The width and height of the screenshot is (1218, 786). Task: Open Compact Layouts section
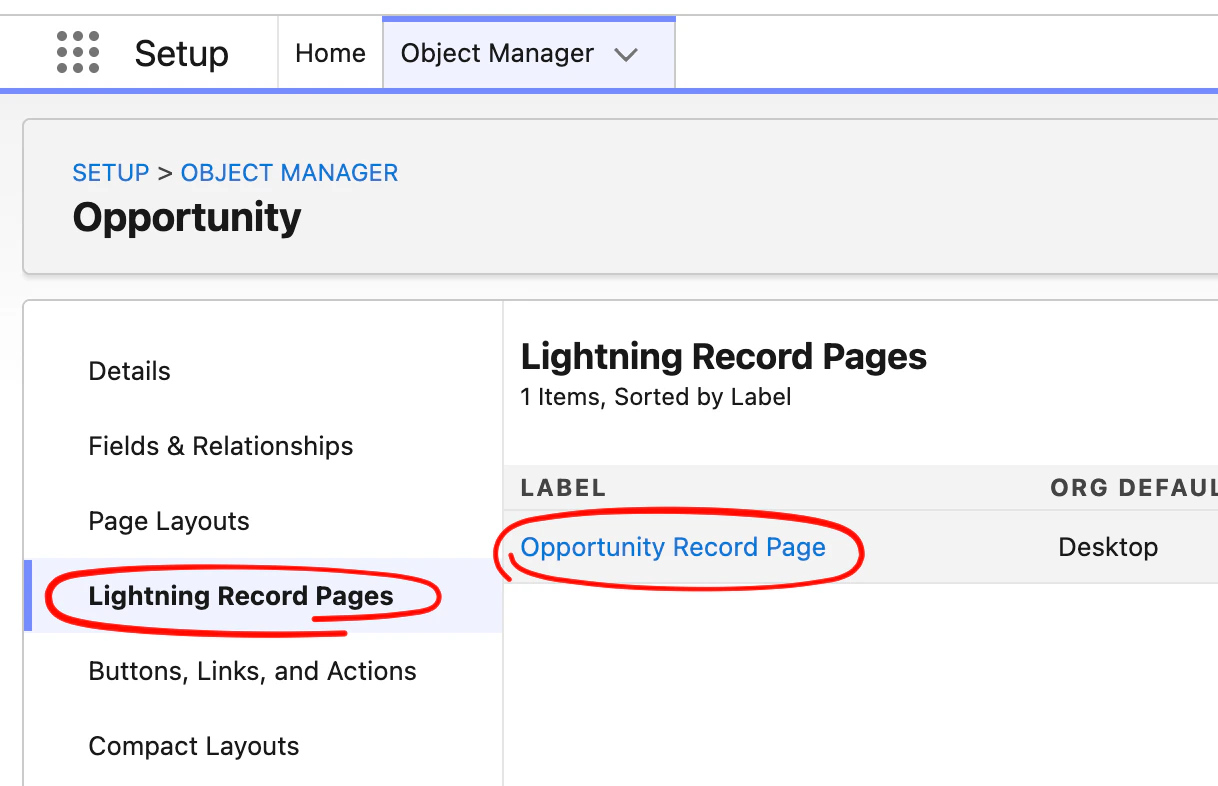(x=194, y=746)
